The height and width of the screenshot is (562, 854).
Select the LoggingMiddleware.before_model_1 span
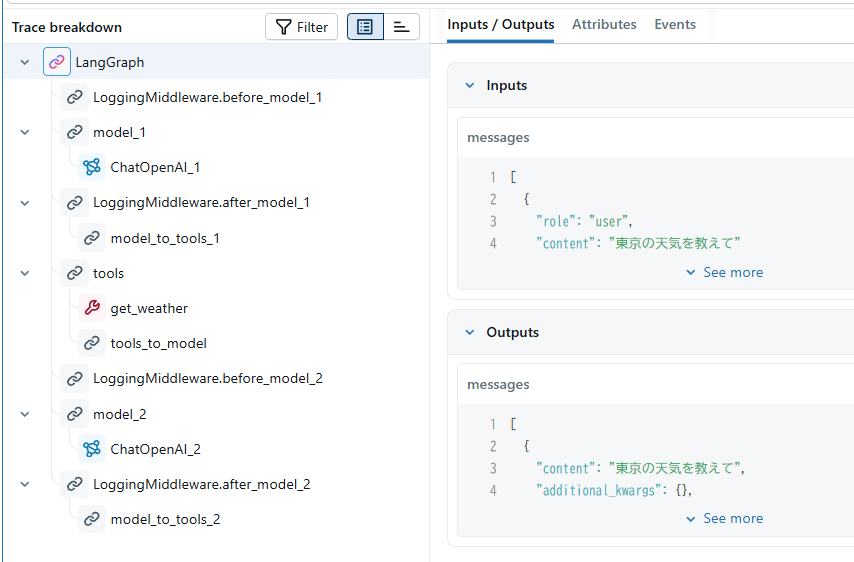(207, 97)
